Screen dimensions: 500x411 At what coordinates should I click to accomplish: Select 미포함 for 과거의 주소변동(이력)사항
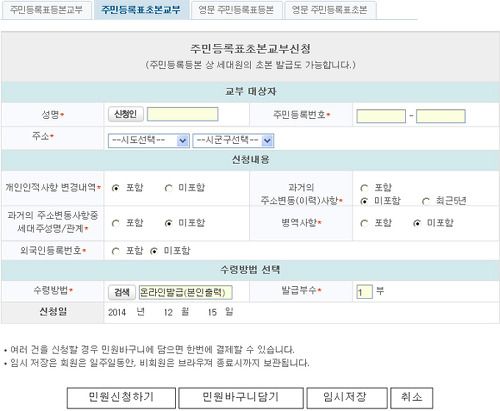[364, 201]
